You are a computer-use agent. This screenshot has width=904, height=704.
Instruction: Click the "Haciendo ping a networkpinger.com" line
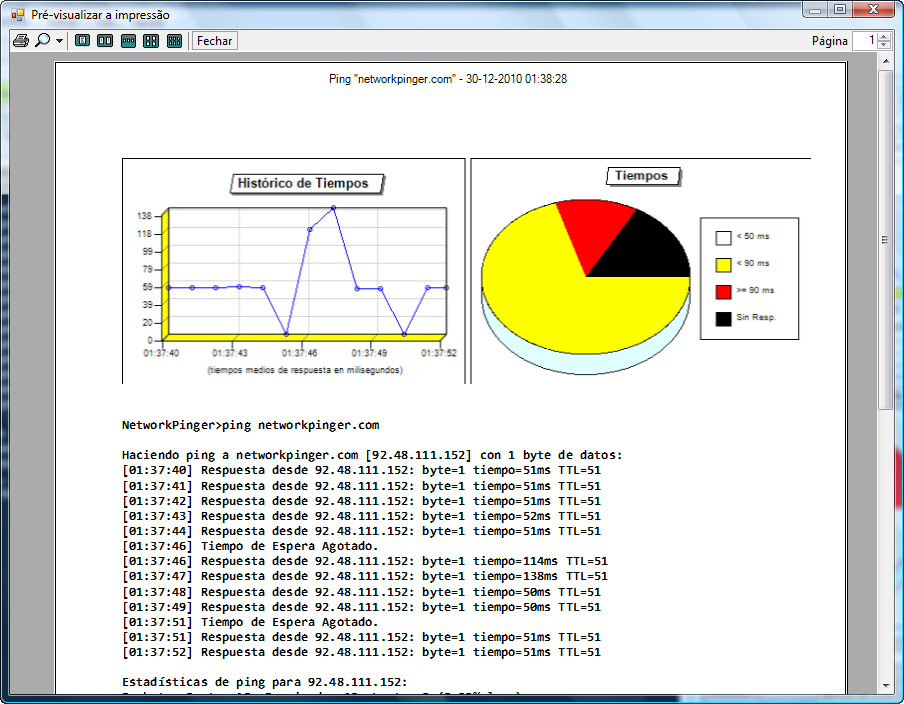(x=372, y=455)
